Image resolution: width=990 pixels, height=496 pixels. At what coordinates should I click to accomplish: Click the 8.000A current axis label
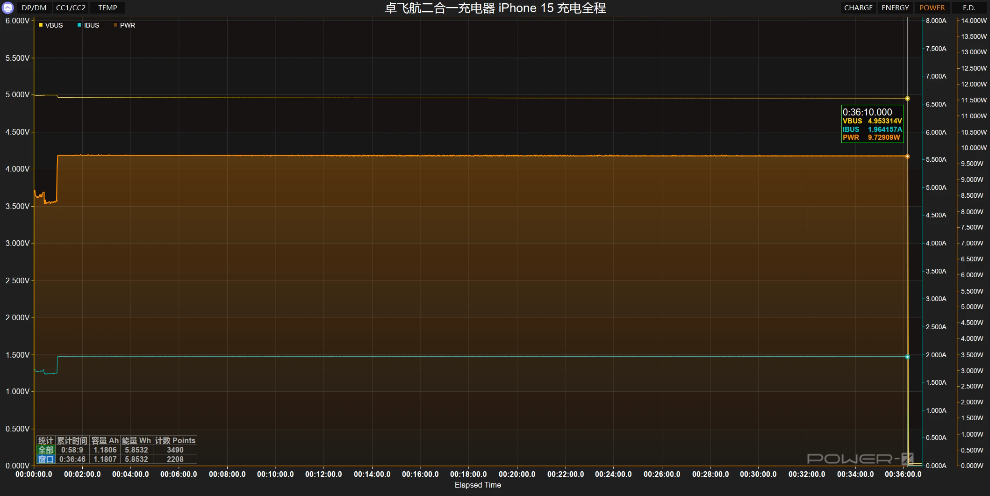936,21
